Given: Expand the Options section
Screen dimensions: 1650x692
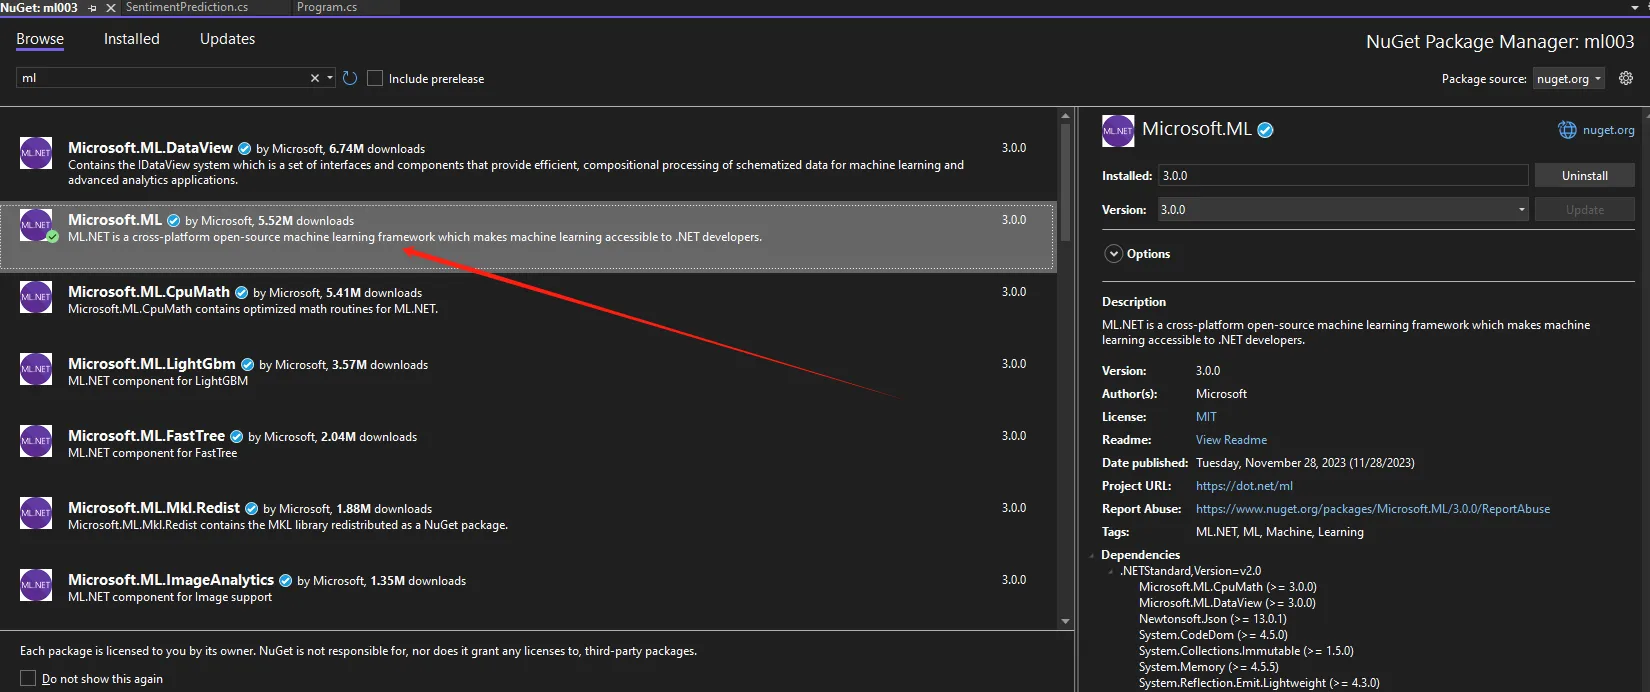Looking at the screenshot, I should (1113, 254).
